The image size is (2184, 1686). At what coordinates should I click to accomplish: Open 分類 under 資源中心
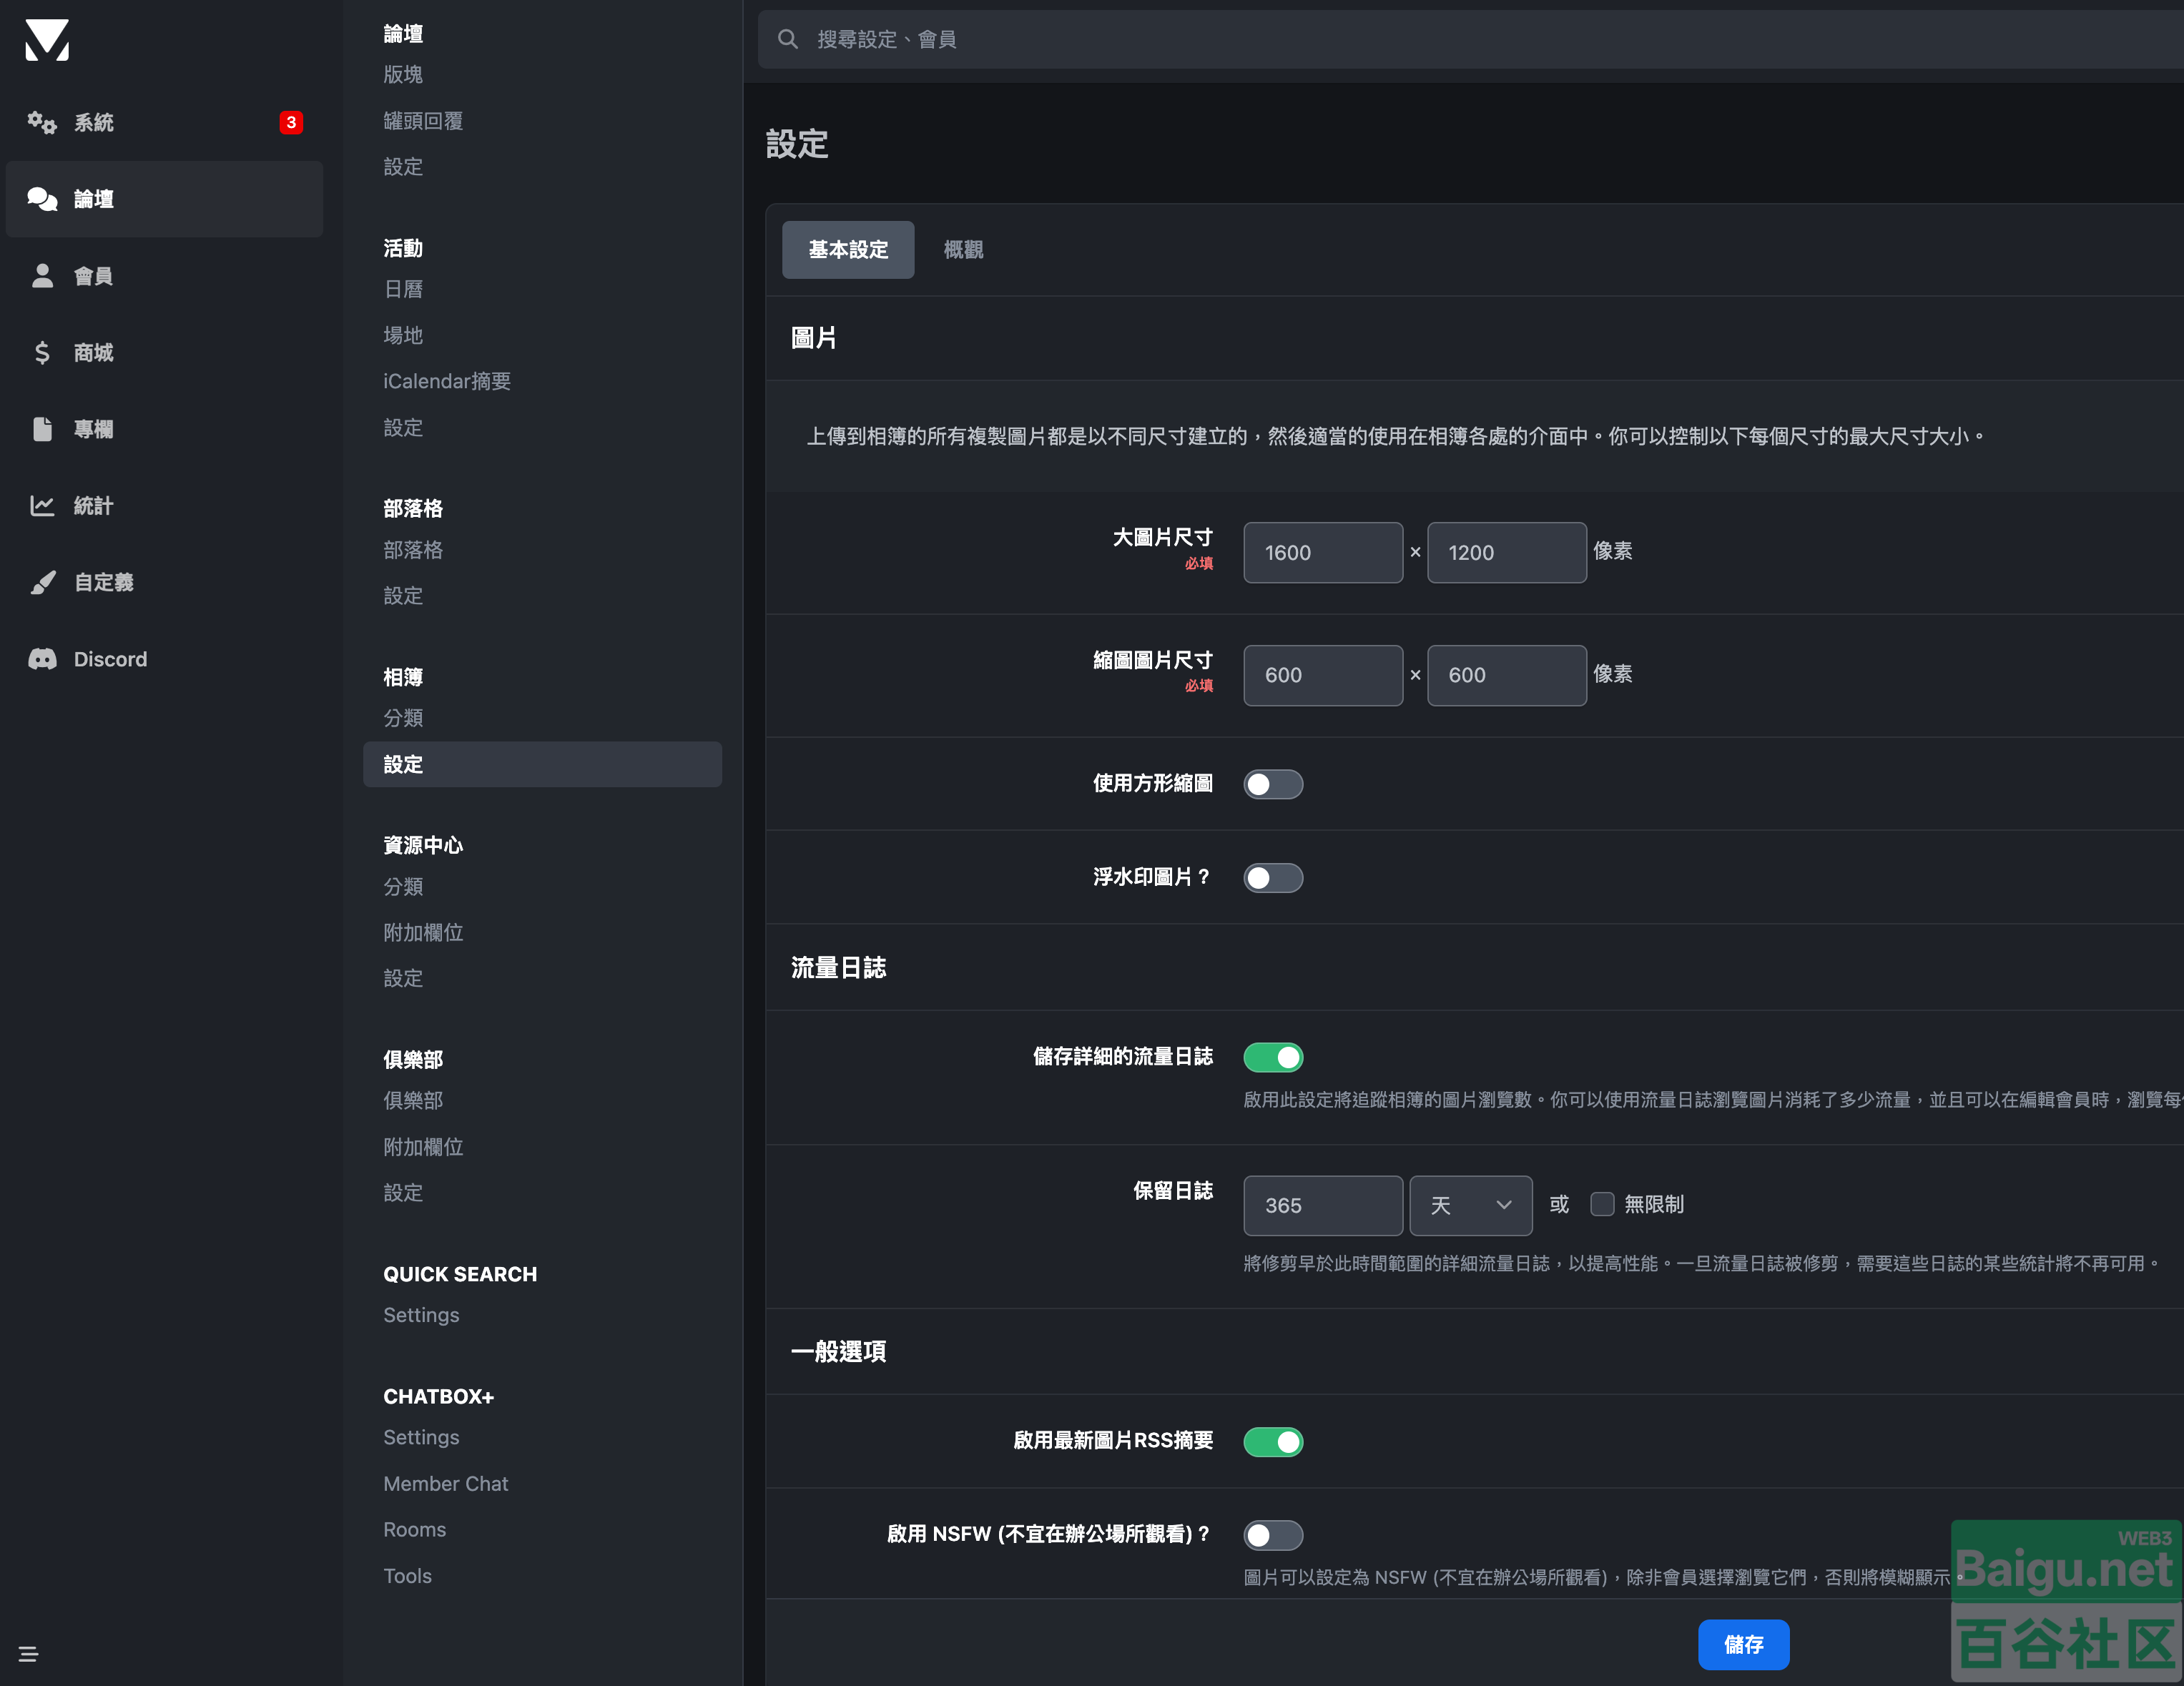(x=403, y=887)
